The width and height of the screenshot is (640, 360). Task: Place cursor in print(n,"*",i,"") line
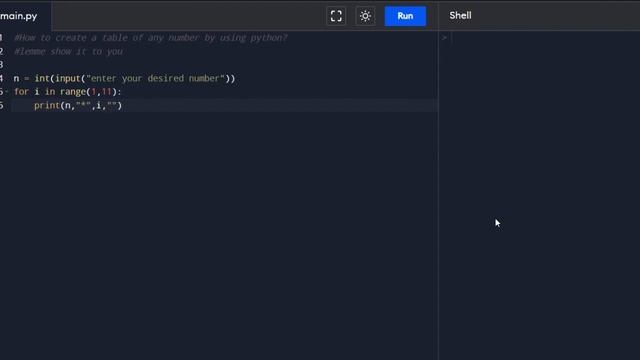tap(78, 105)
